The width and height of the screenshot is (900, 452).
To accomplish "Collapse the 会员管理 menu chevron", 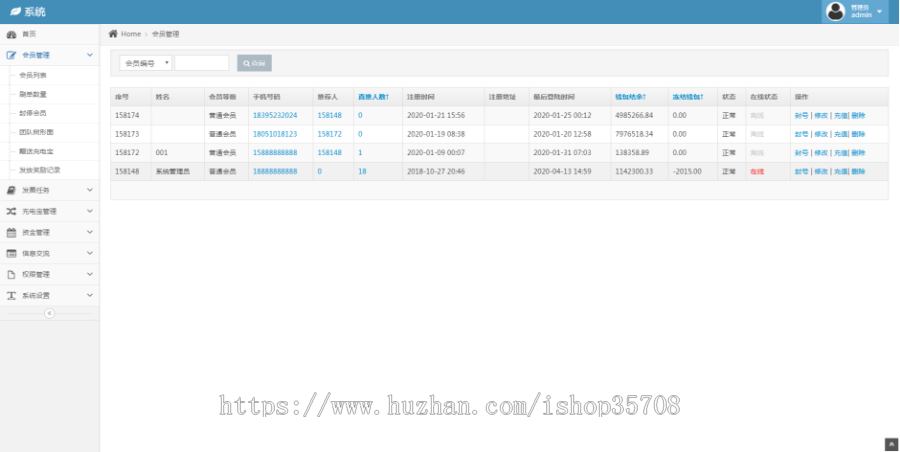I will click(x=90, y=55).
